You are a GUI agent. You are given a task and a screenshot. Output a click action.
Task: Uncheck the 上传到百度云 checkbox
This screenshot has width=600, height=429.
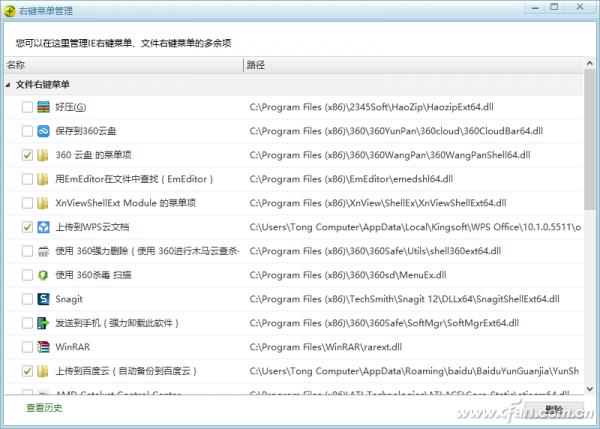pos(27,371)
